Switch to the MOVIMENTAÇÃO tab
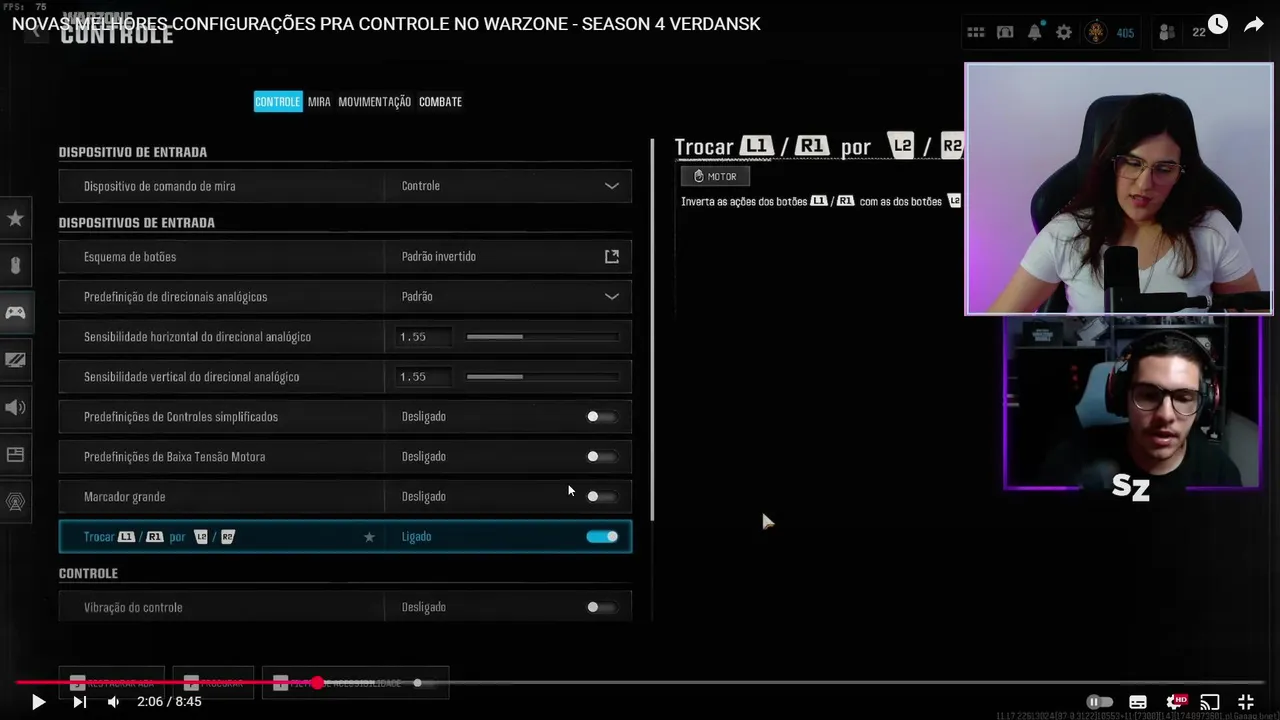 click(375, 102)
